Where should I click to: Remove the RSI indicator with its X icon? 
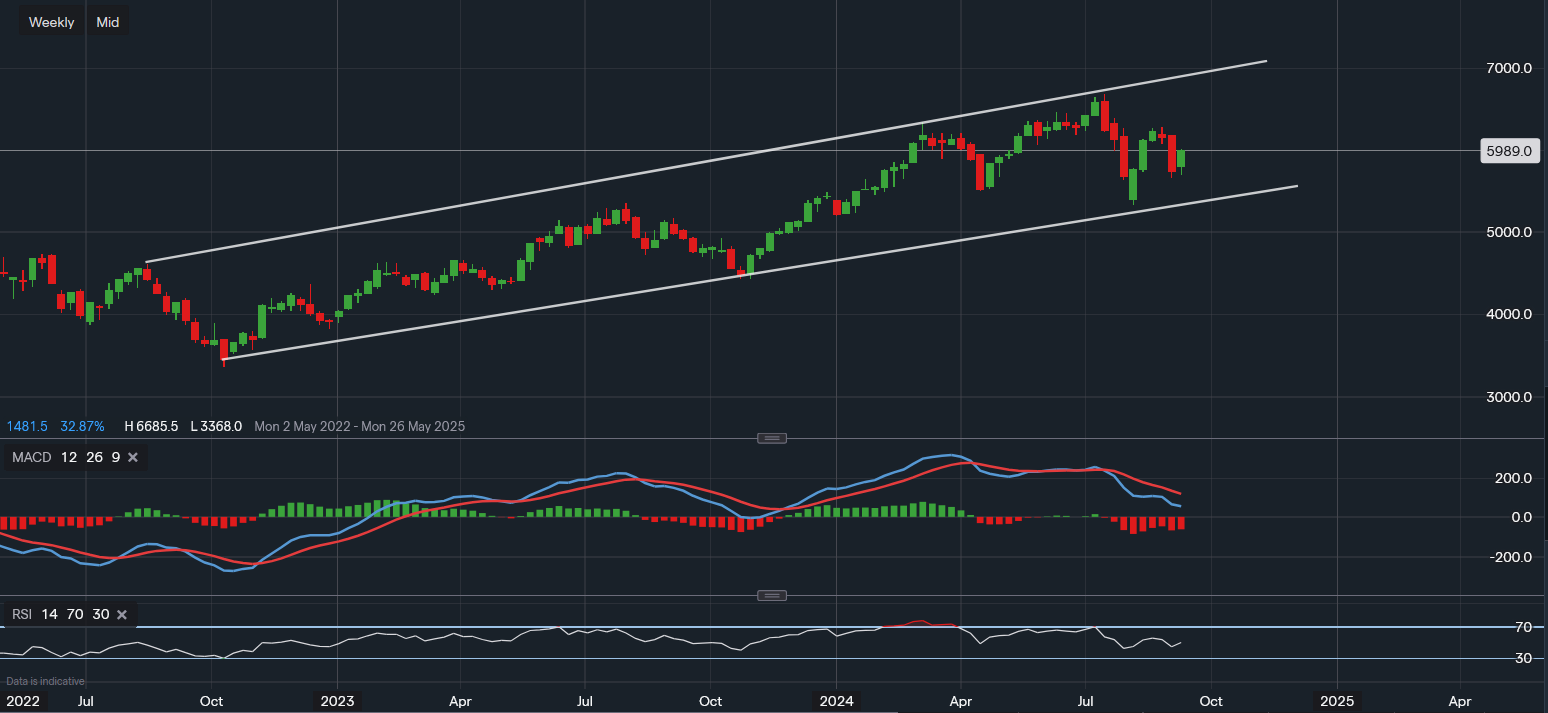pyautogui.click(x=121, y=614)
